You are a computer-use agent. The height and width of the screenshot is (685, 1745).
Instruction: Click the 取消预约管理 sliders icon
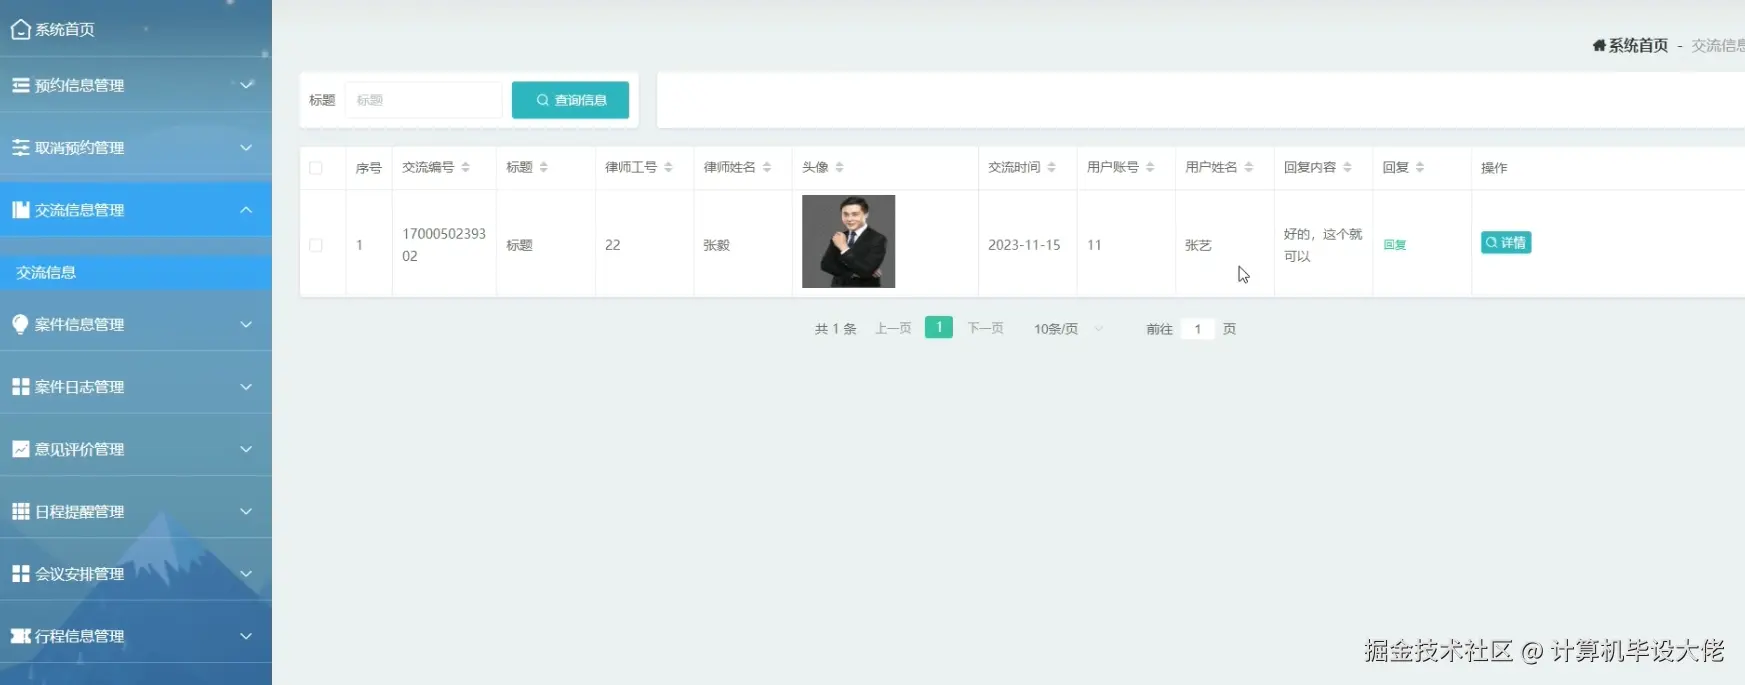pos(20,147)
